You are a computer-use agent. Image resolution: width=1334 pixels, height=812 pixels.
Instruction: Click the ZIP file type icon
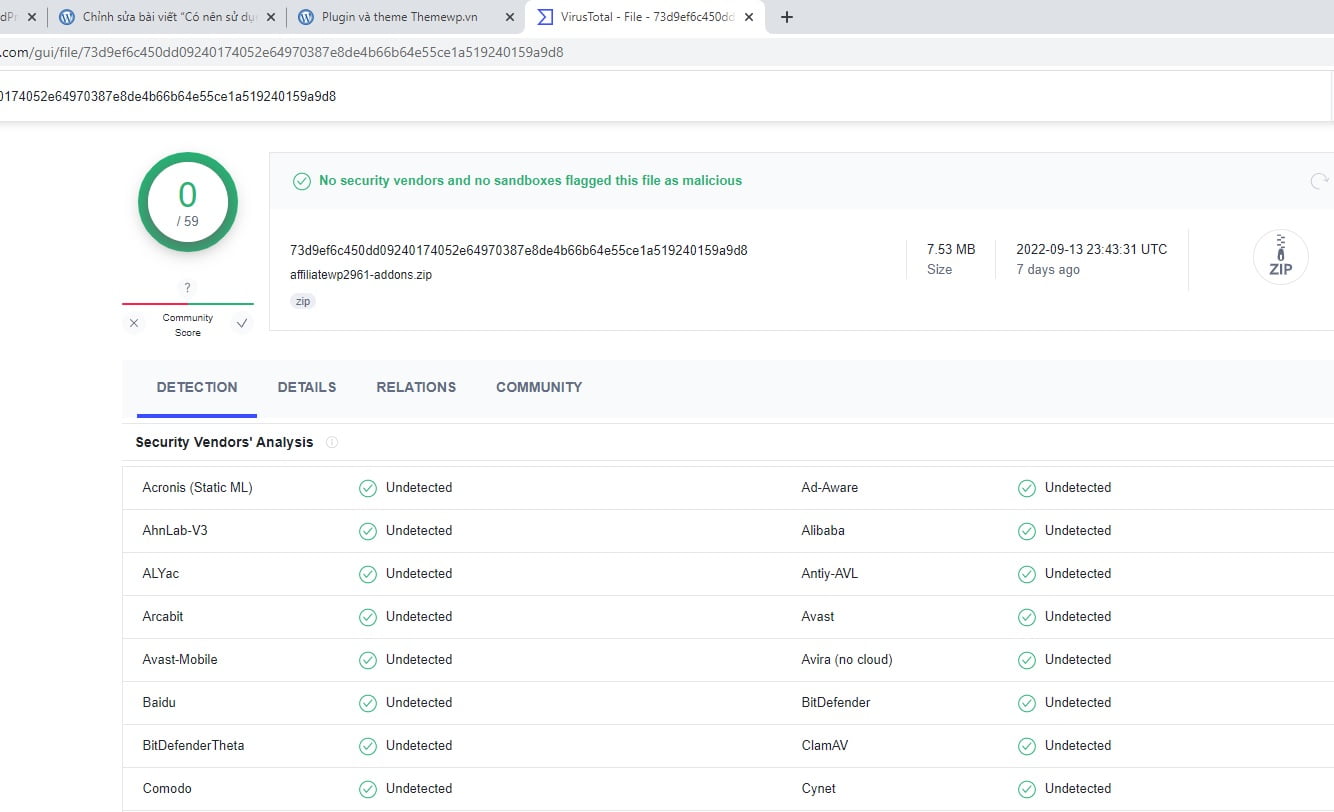pos(1280,257)
